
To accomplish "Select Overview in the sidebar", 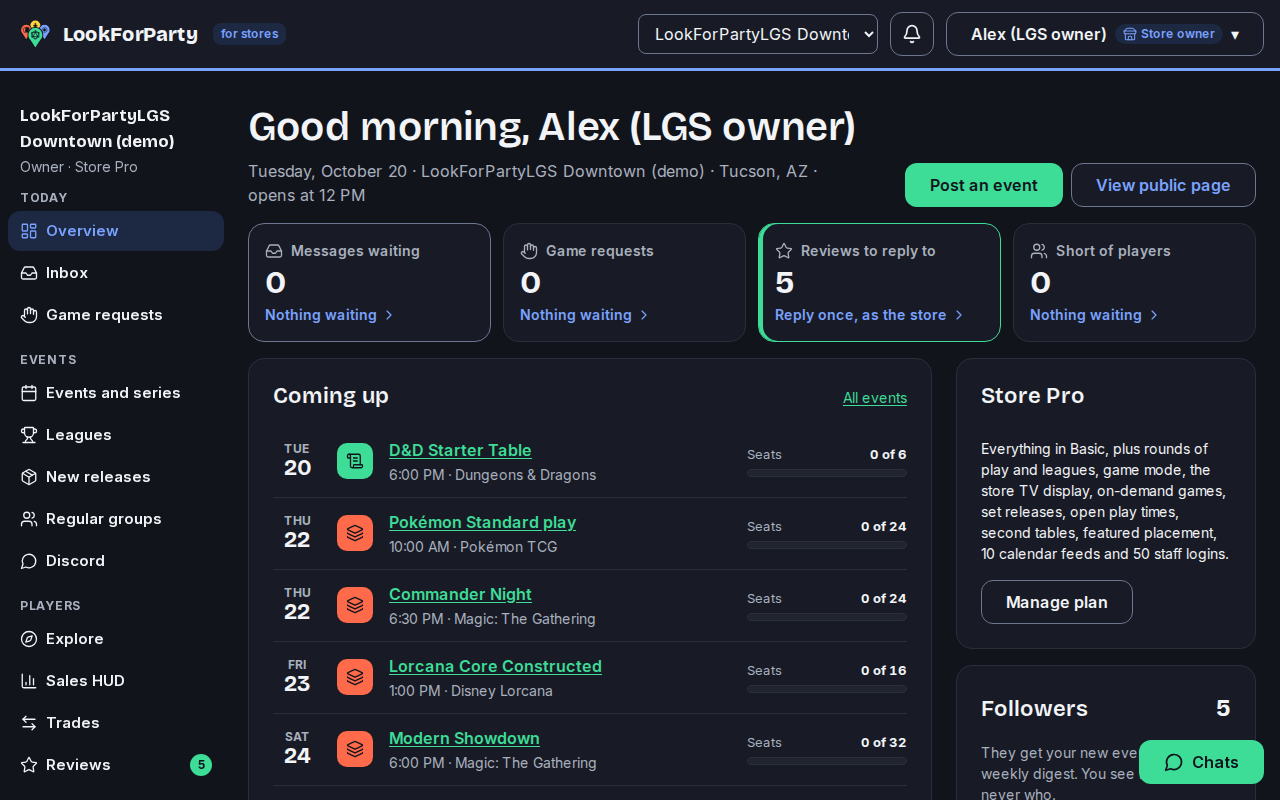I will click(116, 231).
